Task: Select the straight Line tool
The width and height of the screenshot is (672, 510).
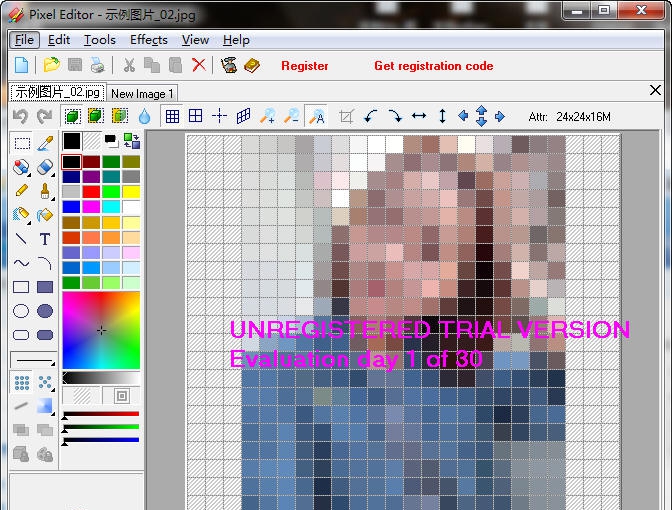Action: click(x=21, y=239)
